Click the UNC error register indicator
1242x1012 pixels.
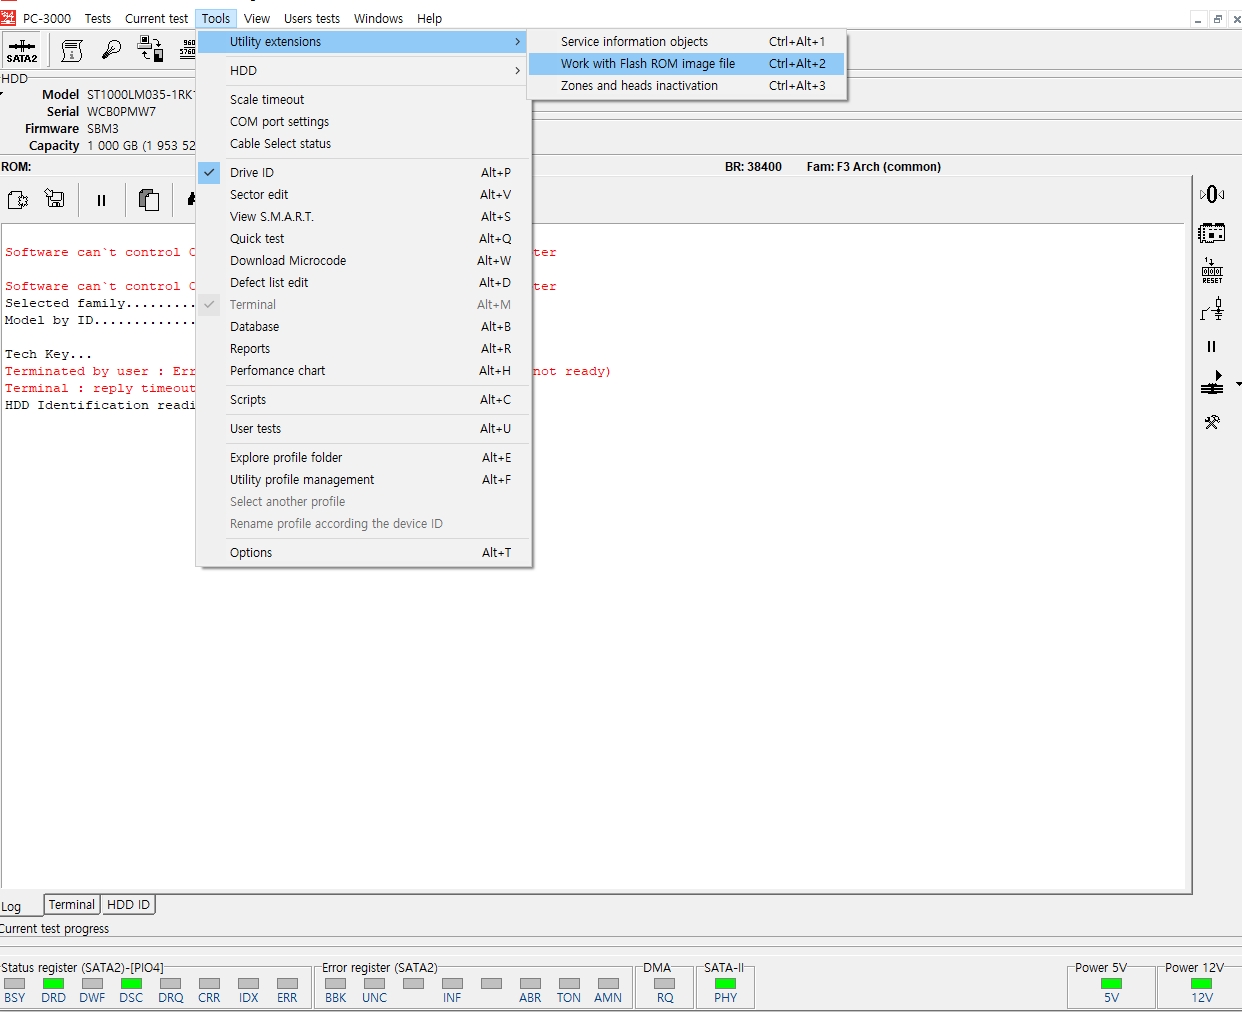375,984
